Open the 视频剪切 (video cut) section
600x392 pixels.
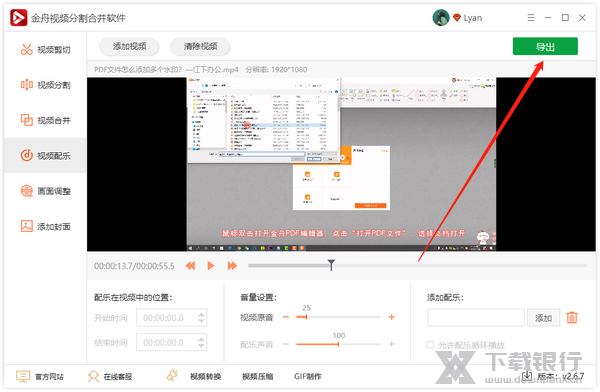[x=46, y=50]
